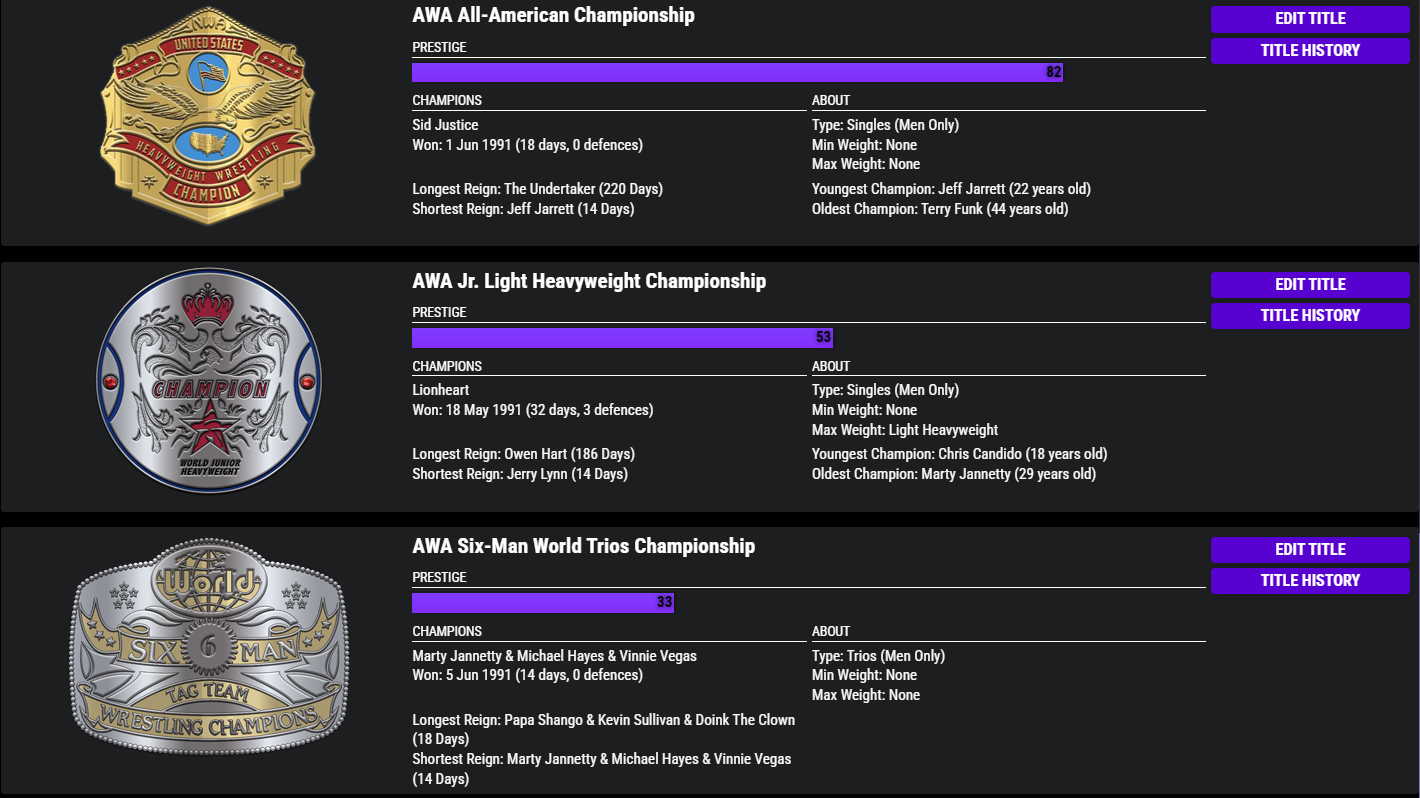Image resolution: width=1420 pixels, height=798 pixels.
Task: Click the Jr. Light Heavyweight prestige bar
Action: (x=622, y=338)
